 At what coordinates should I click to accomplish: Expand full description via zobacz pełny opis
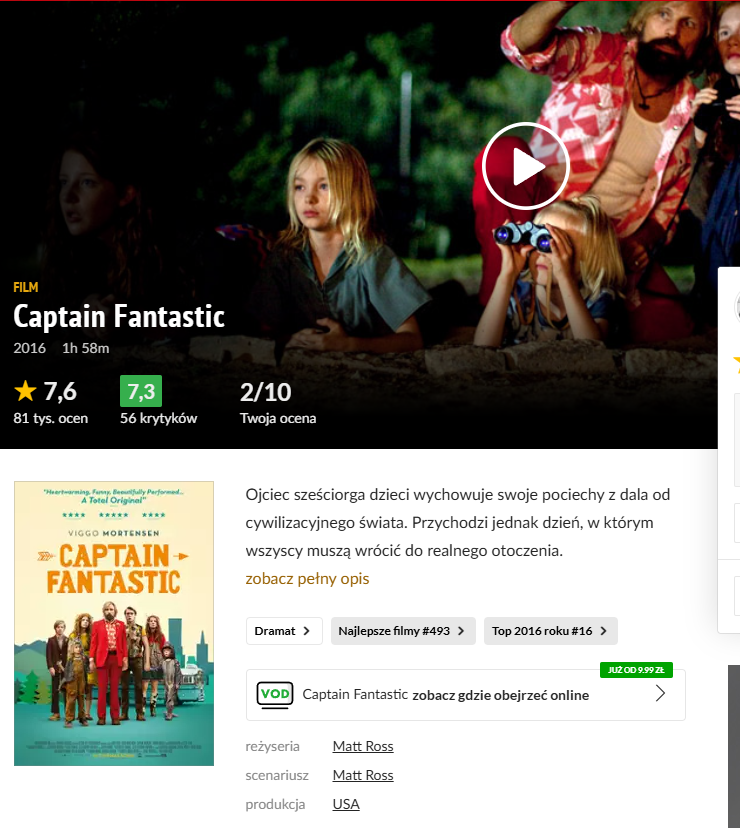click(307, 579)
